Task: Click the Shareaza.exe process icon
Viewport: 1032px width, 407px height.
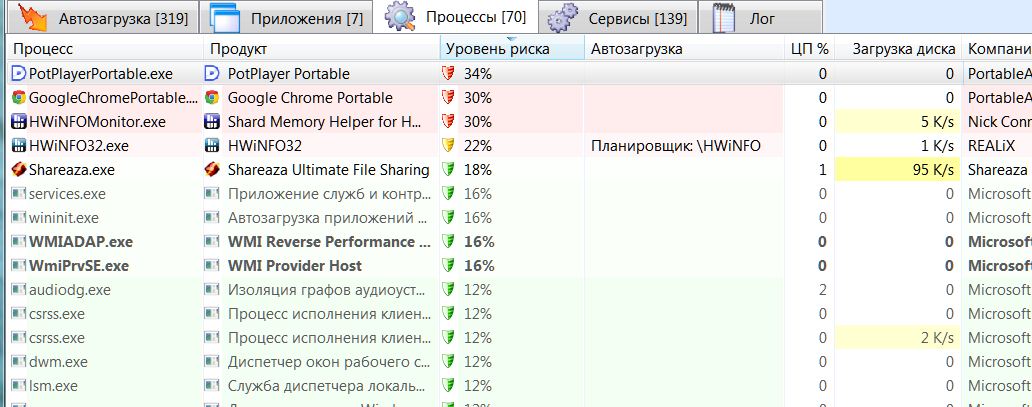Action: point(18,170)
